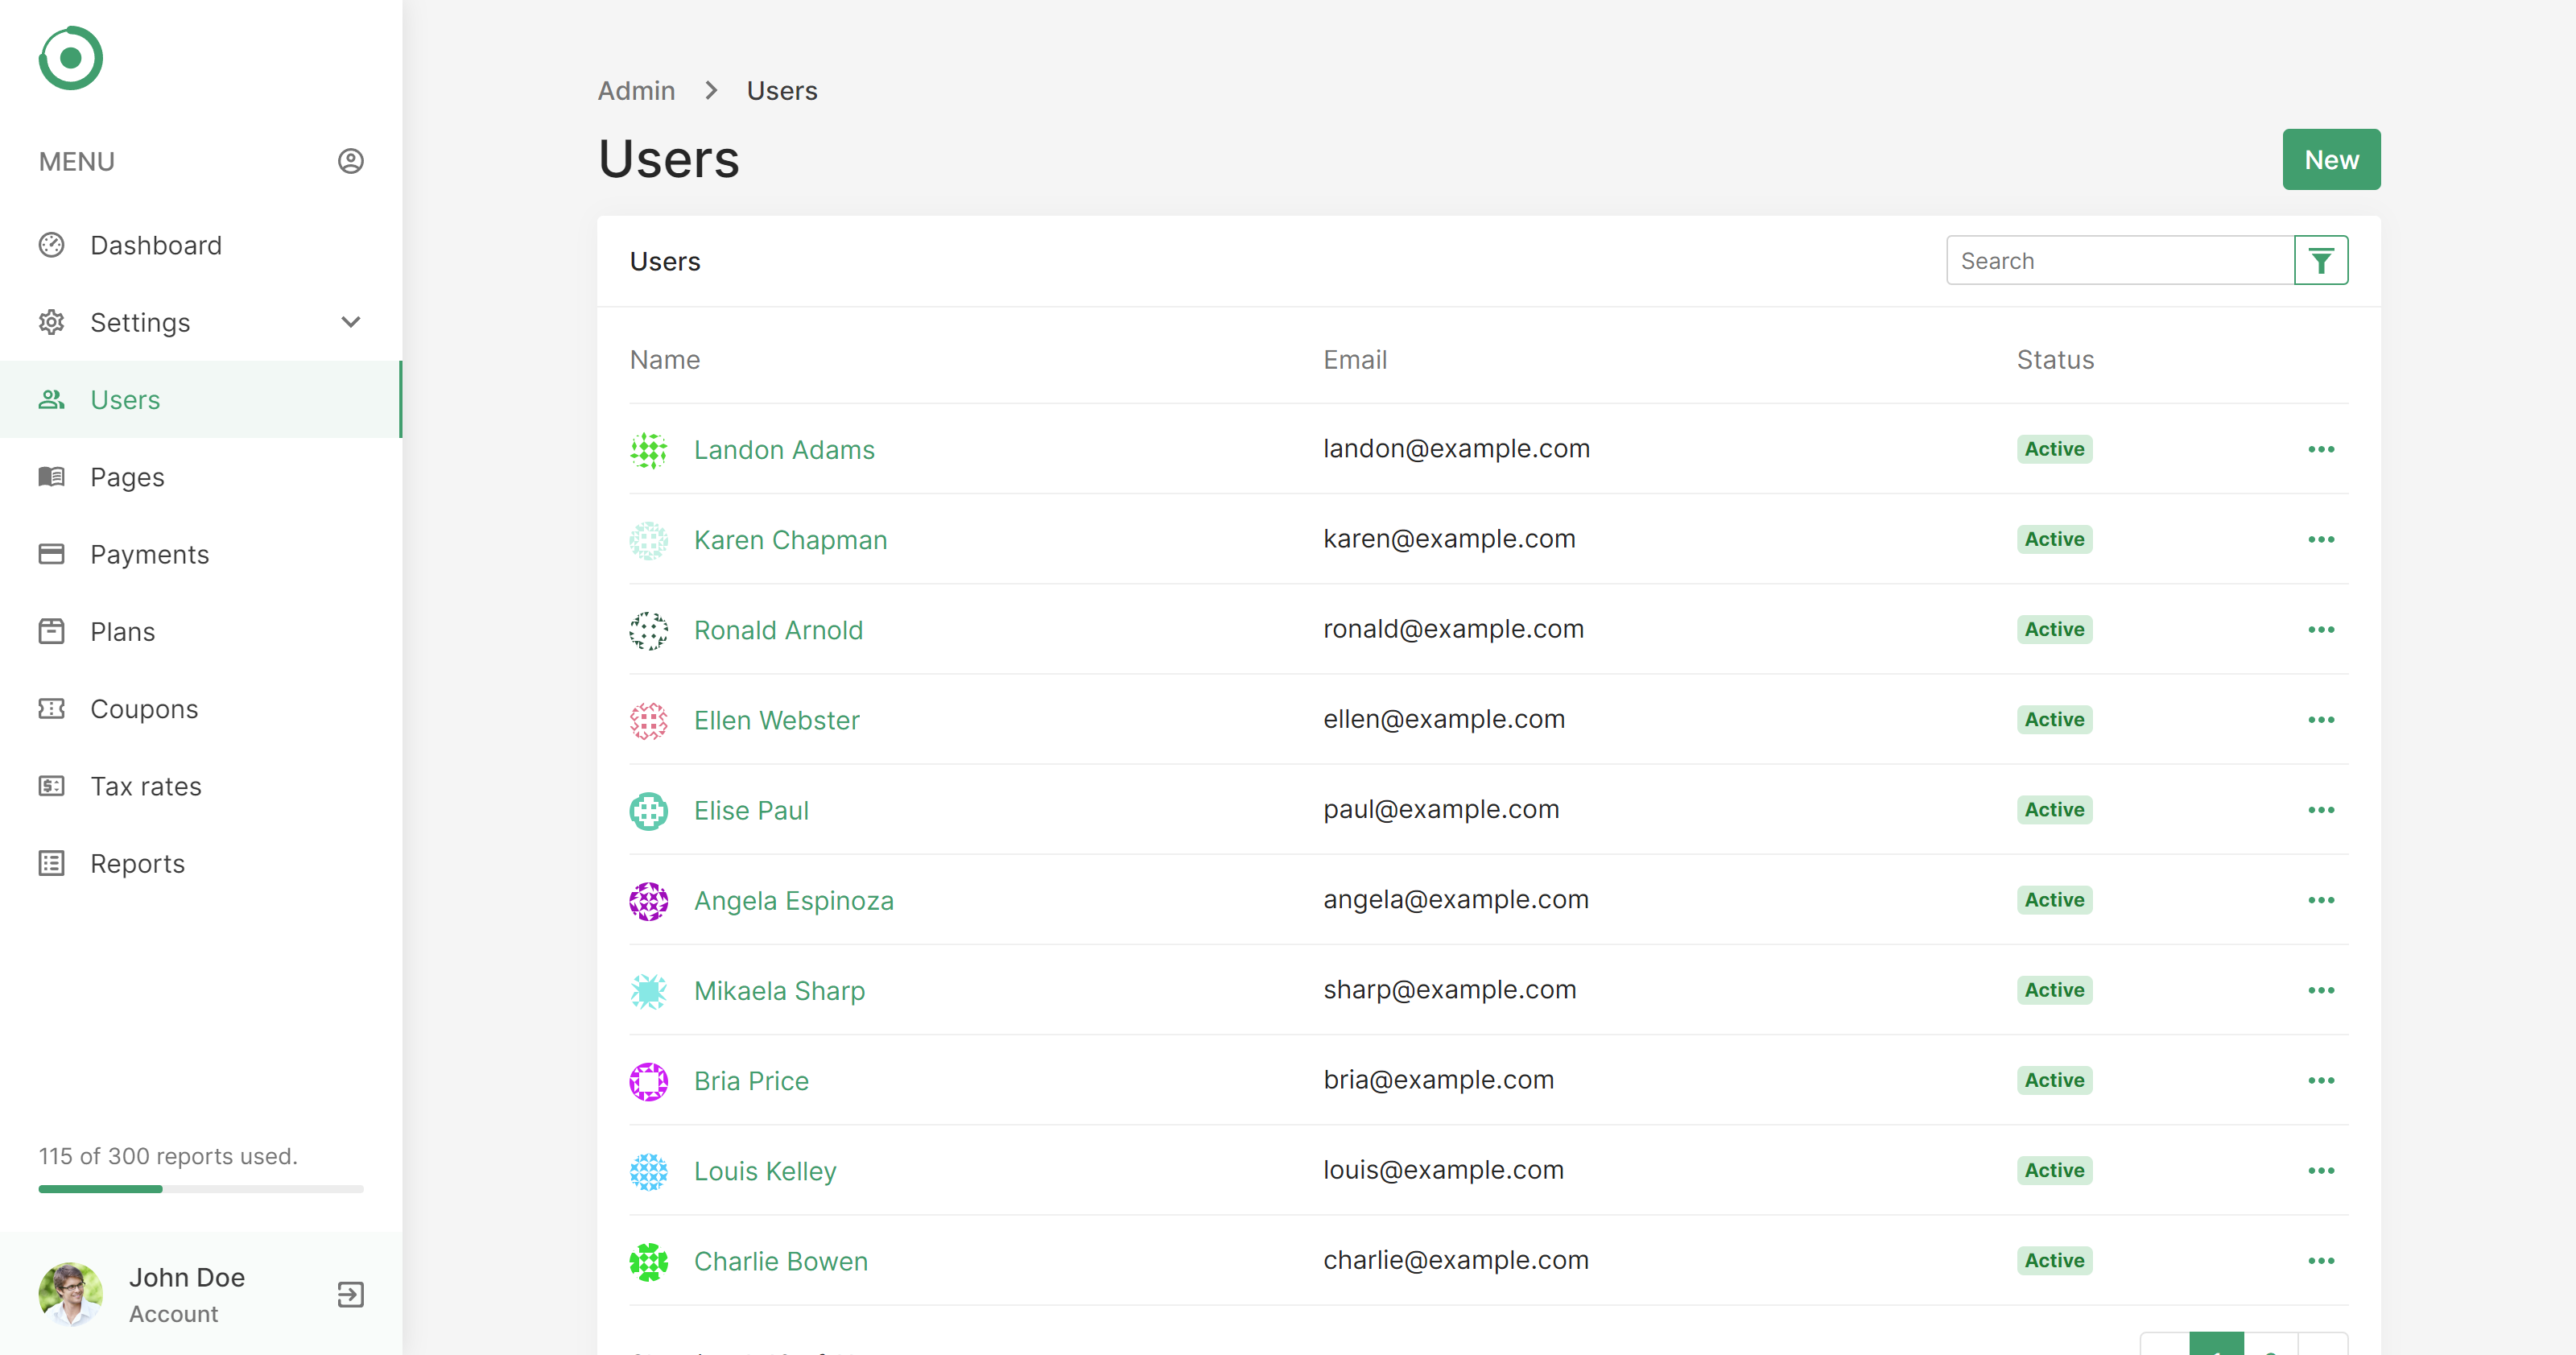2576x1355 pixels.
Task: Click the logout icon beside John Doe
Action: point(350,1294)
